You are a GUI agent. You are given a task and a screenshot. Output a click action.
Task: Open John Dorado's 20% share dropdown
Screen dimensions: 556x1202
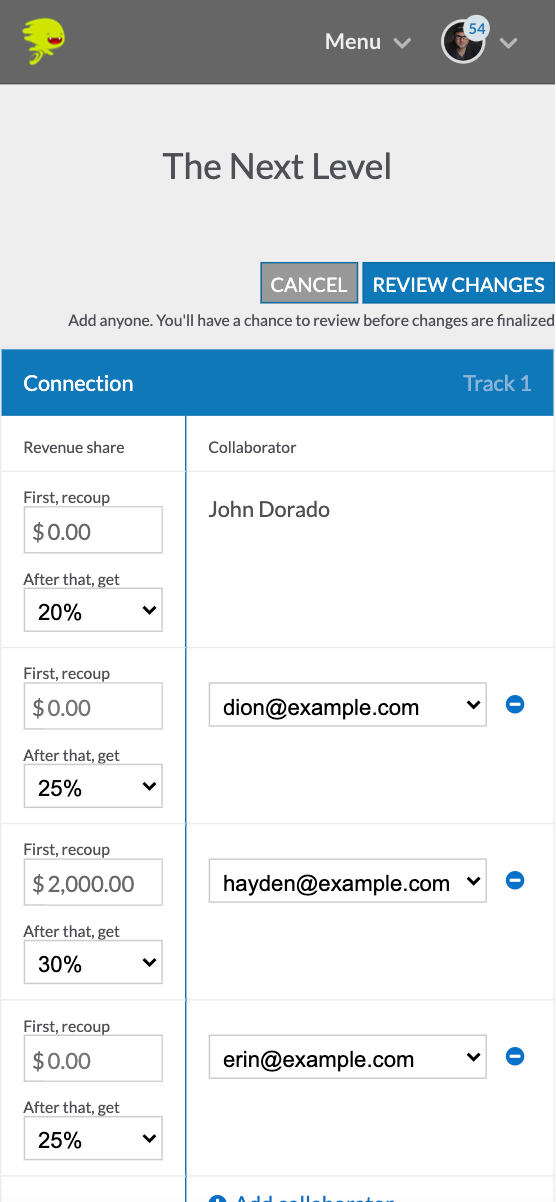point(93,610)
